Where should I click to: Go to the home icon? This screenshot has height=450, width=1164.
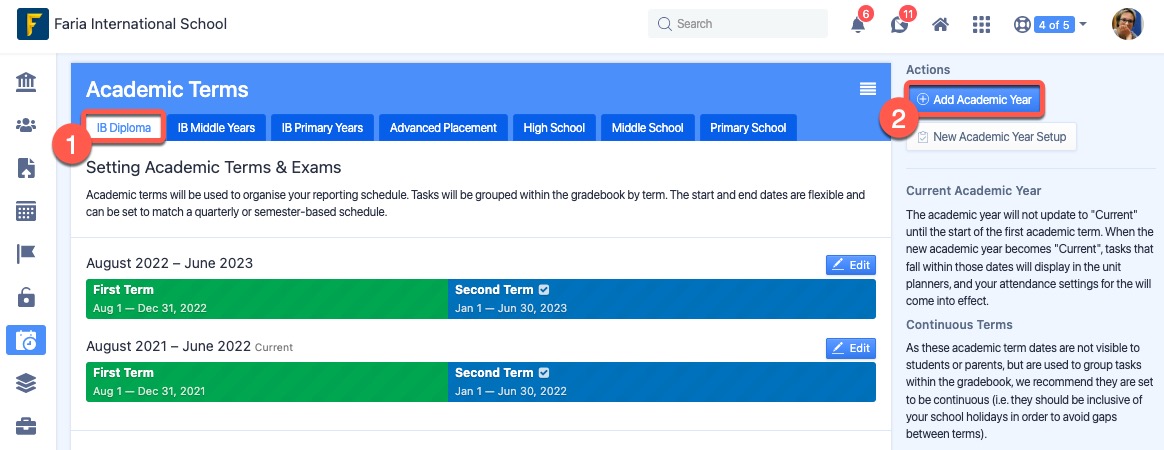pos(941,25)
